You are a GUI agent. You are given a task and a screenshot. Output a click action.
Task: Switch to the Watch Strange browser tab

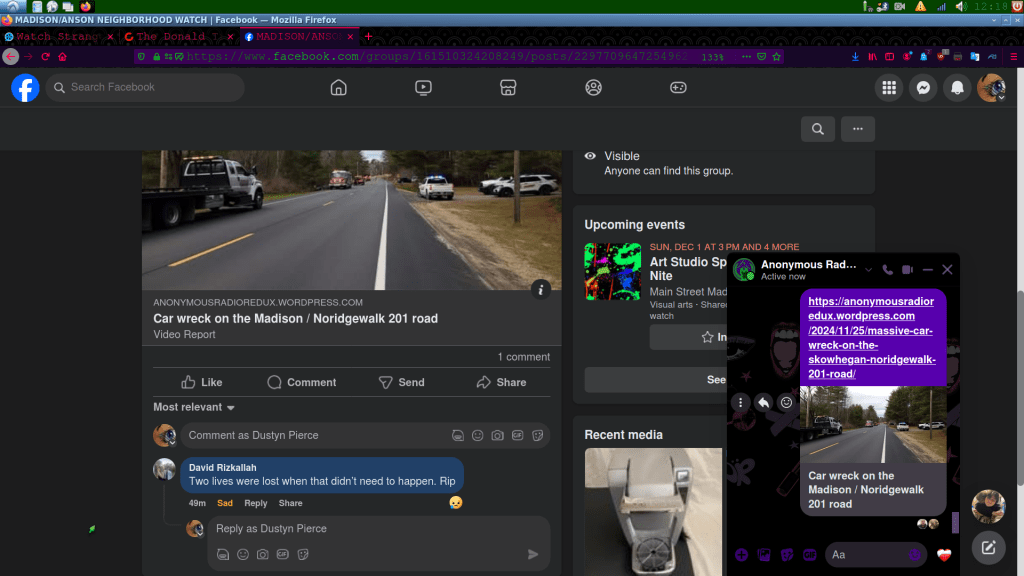click(58, 37)
